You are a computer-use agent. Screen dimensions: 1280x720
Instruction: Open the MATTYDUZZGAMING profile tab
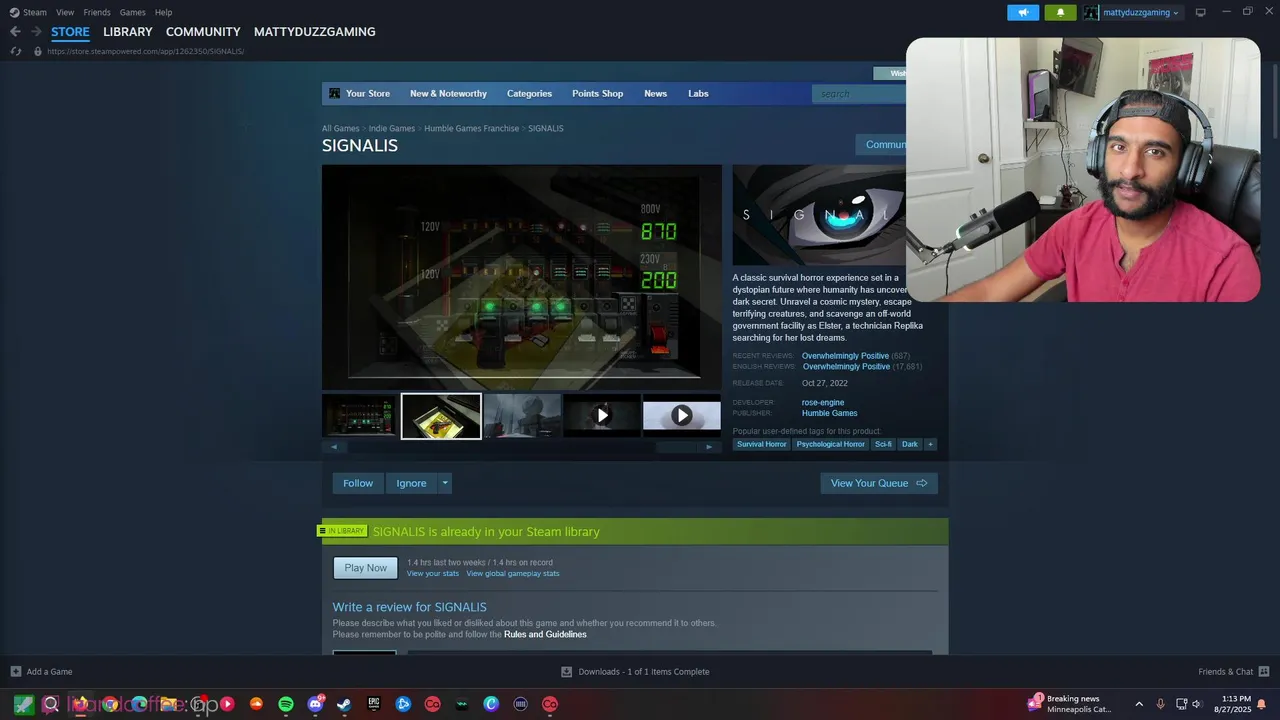pos(315,32)
